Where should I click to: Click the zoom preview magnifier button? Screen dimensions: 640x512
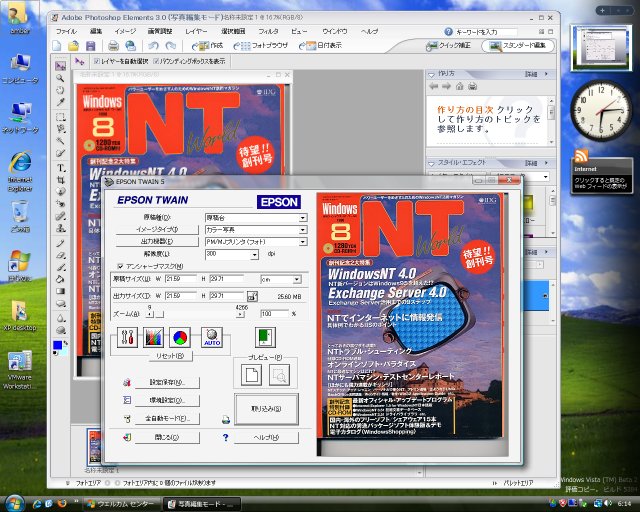(280, 375)
